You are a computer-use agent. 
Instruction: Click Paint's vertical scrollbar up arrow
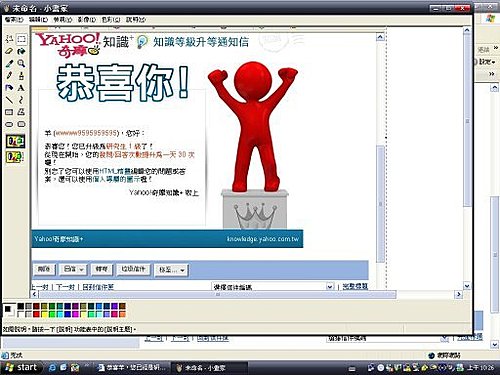467,30
